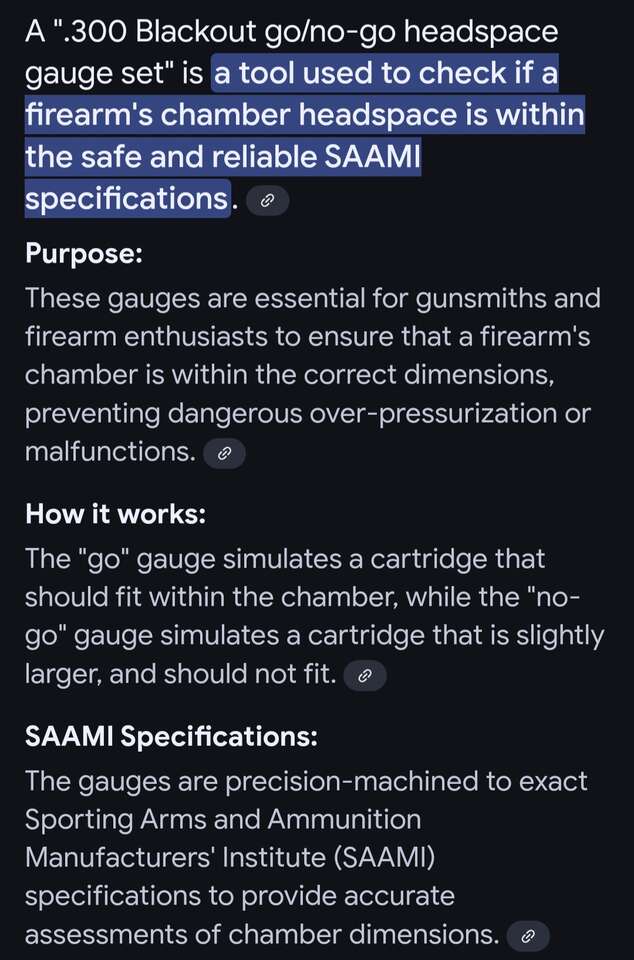This screenshot has width=634, height=960.
Task: Click "go" gauge text in How it works
Action: (x=110, y=559)
